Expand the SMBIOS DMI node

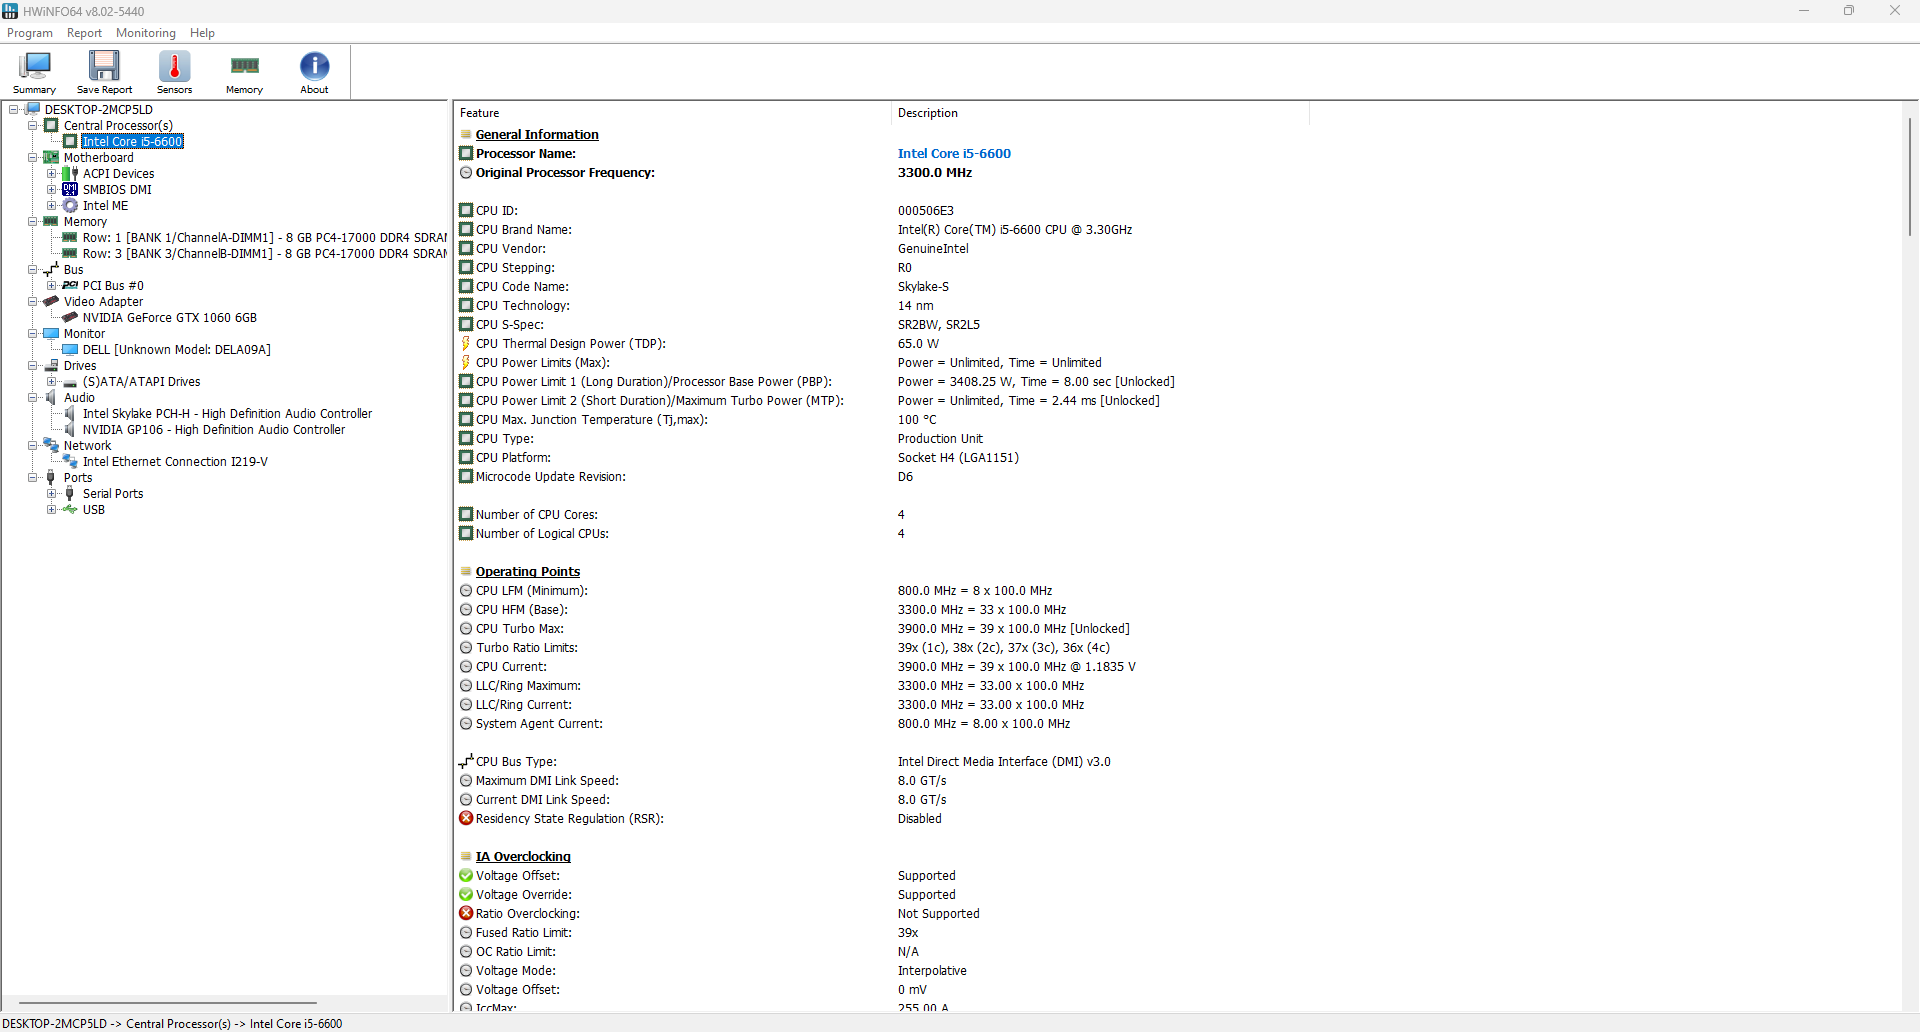coord(52,189)
